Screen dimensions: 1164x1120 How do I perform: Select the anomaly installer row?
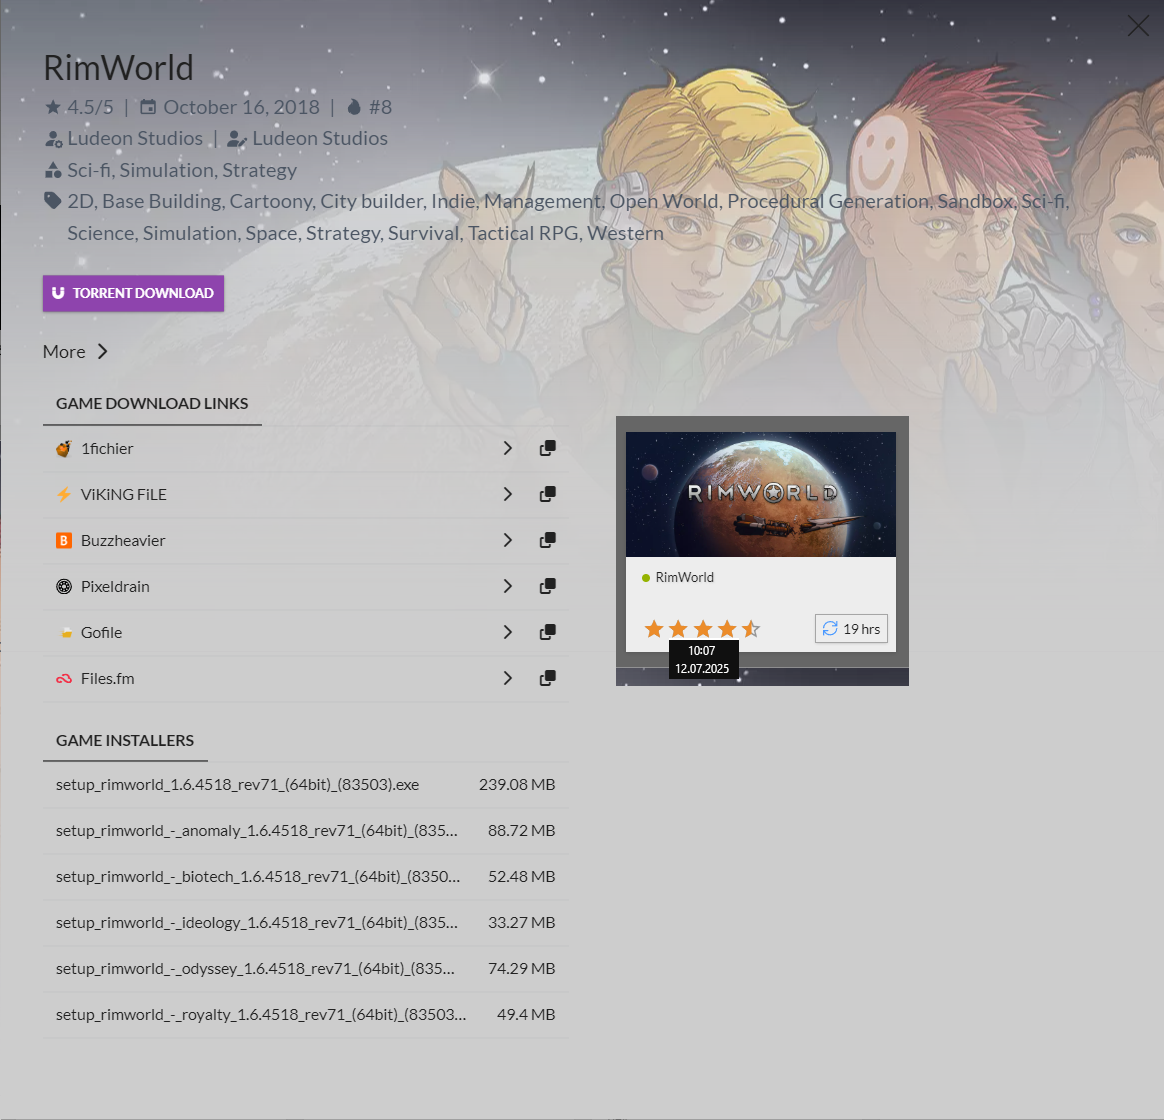305,831
